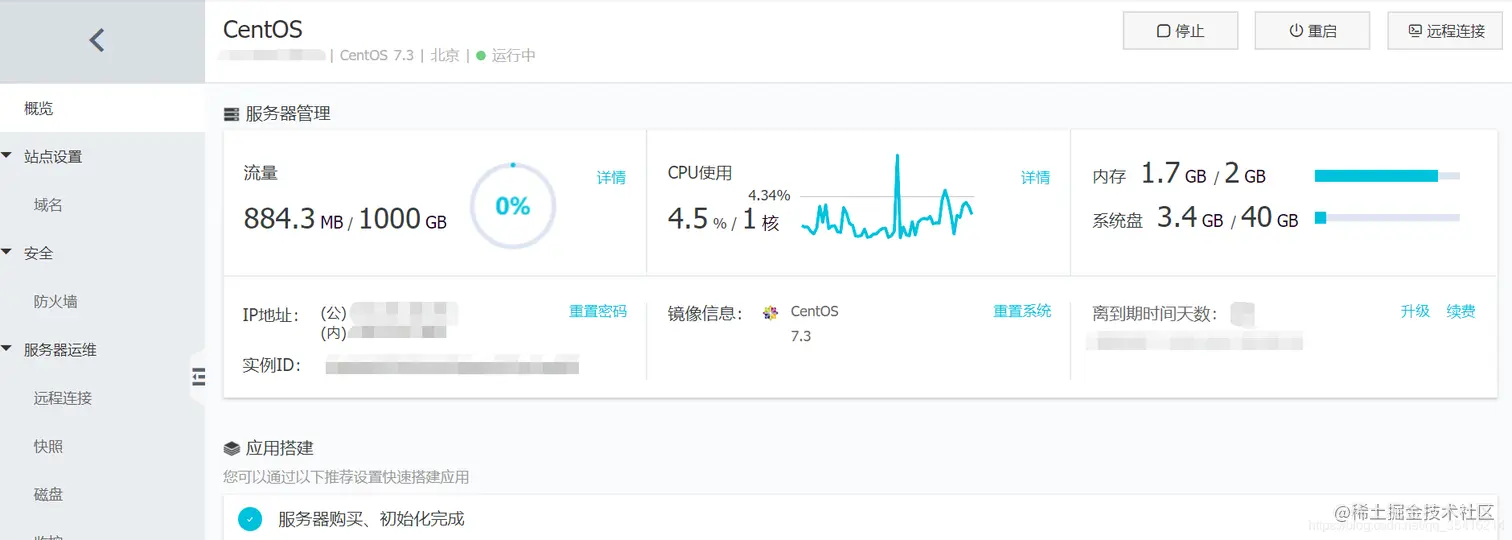Click the 4.5 % CPU value
The image size is (1512, 540).
click(x=697, y=218)
